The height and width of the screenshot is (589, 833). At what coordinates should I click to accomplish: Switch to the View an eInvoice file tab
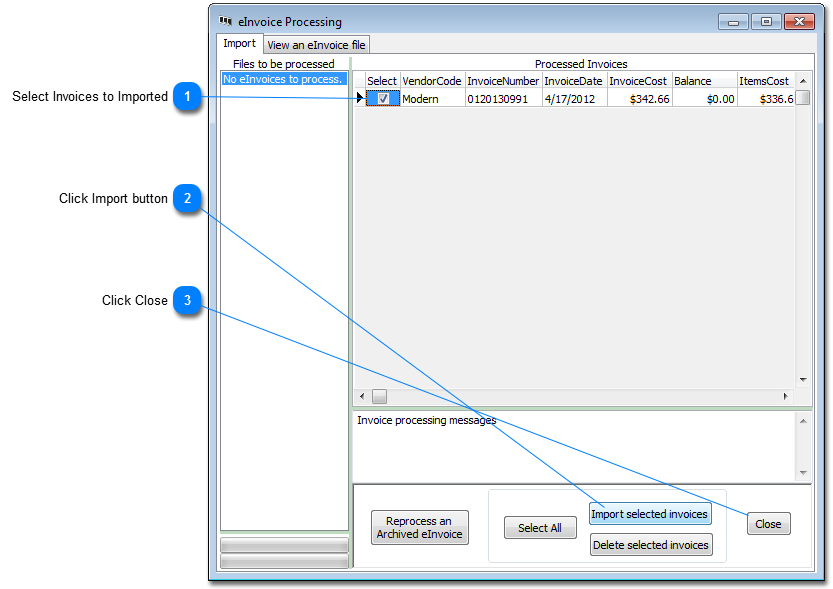(315, 44)
